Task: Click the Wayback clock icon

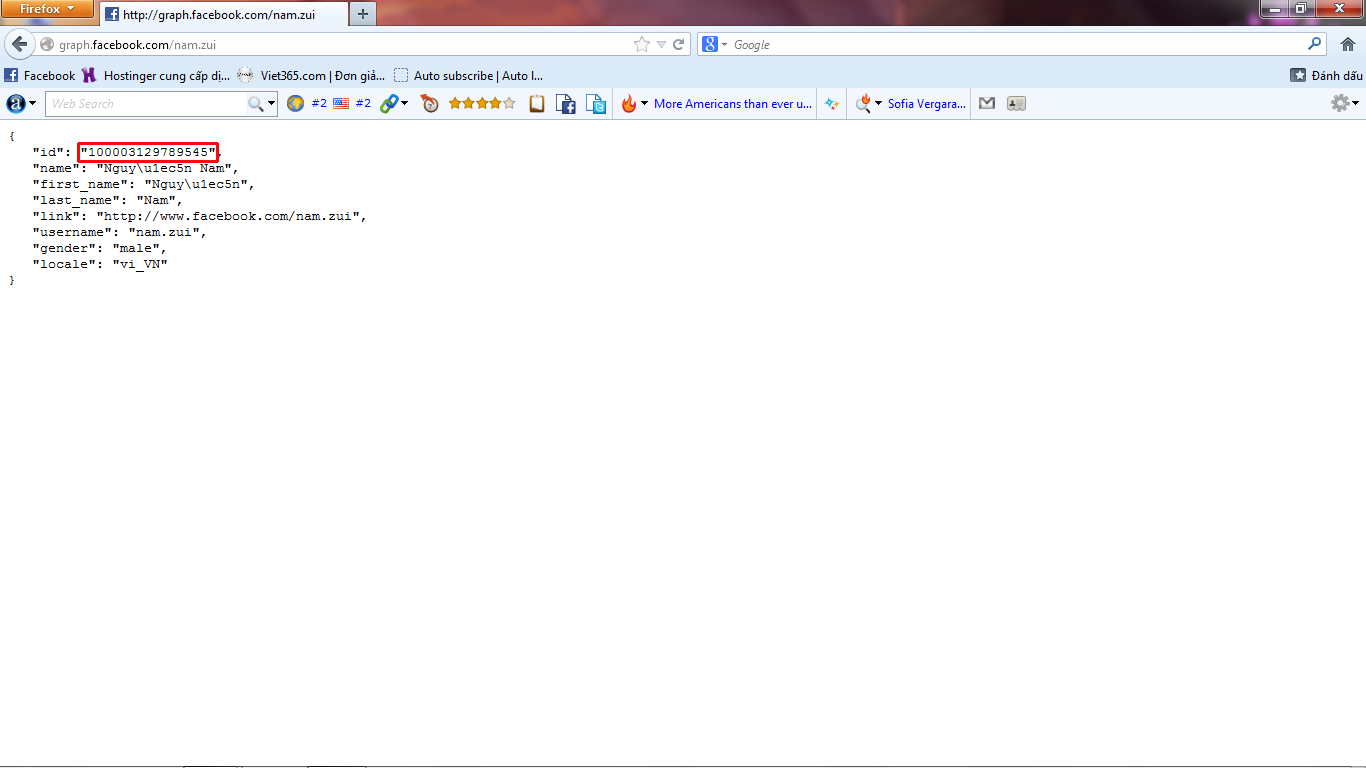Action: [x=430, y=103]
